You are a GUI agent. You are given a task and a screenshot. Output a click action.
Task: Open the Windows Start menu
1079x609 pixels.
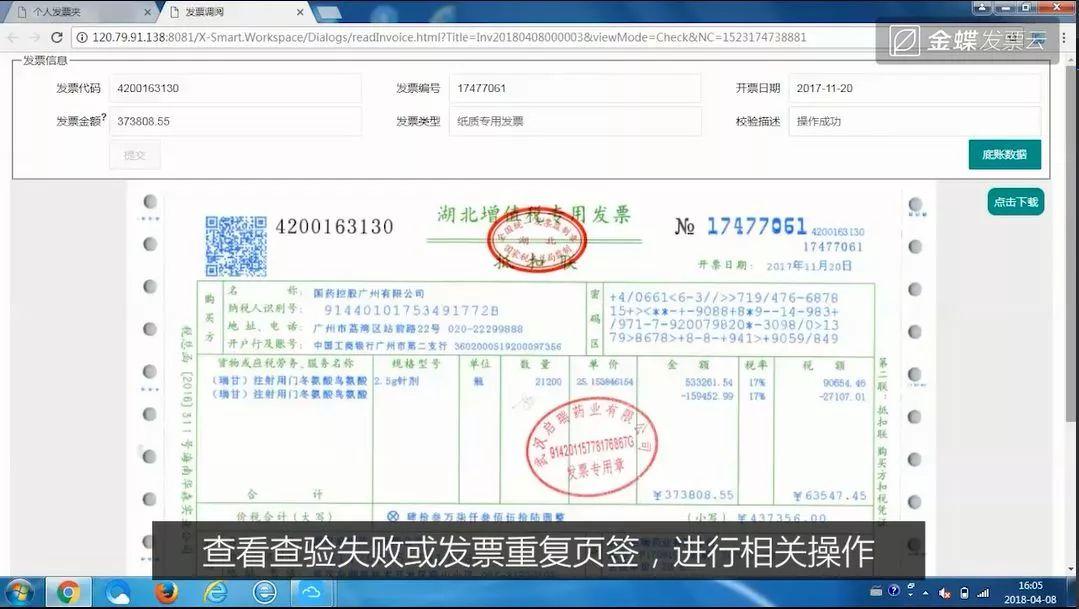pyautogui.click(x=19, y=592)
